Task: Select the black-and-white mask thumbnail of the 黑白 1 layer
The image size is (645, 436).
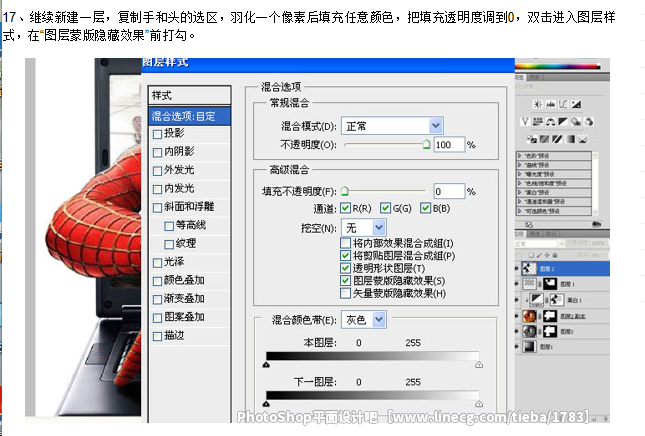Action: [556, 300]
